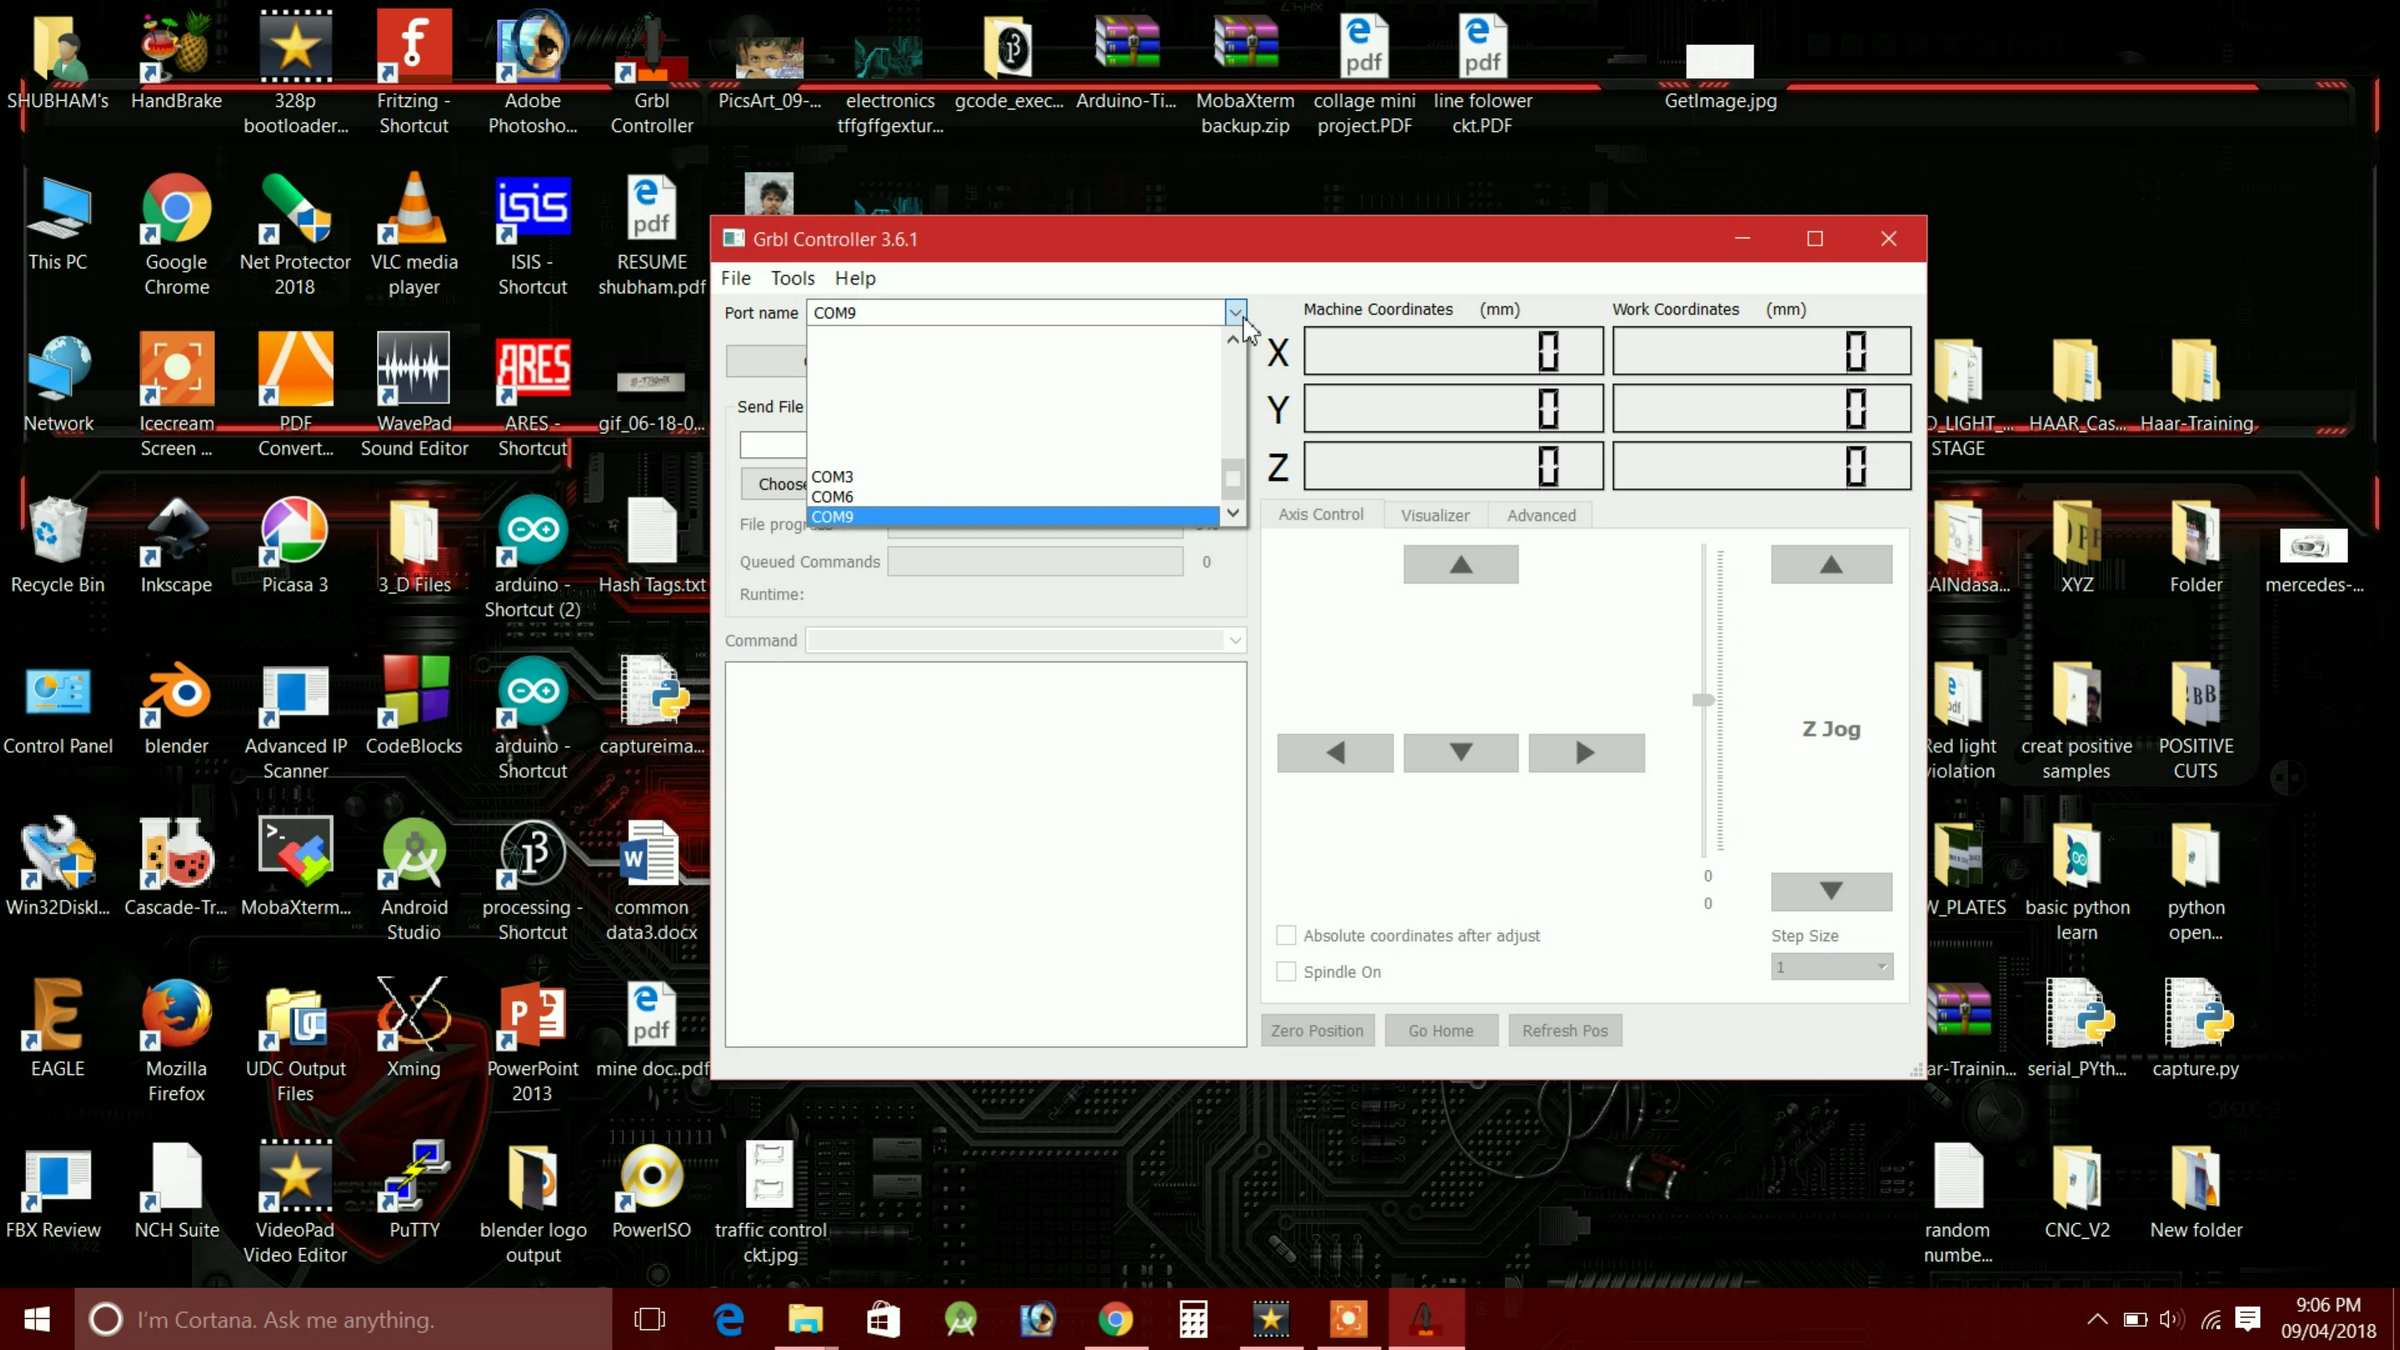Click the vertical Z jog slider handle
The image size is (2400, 1350).
[x=1703, y=700]
